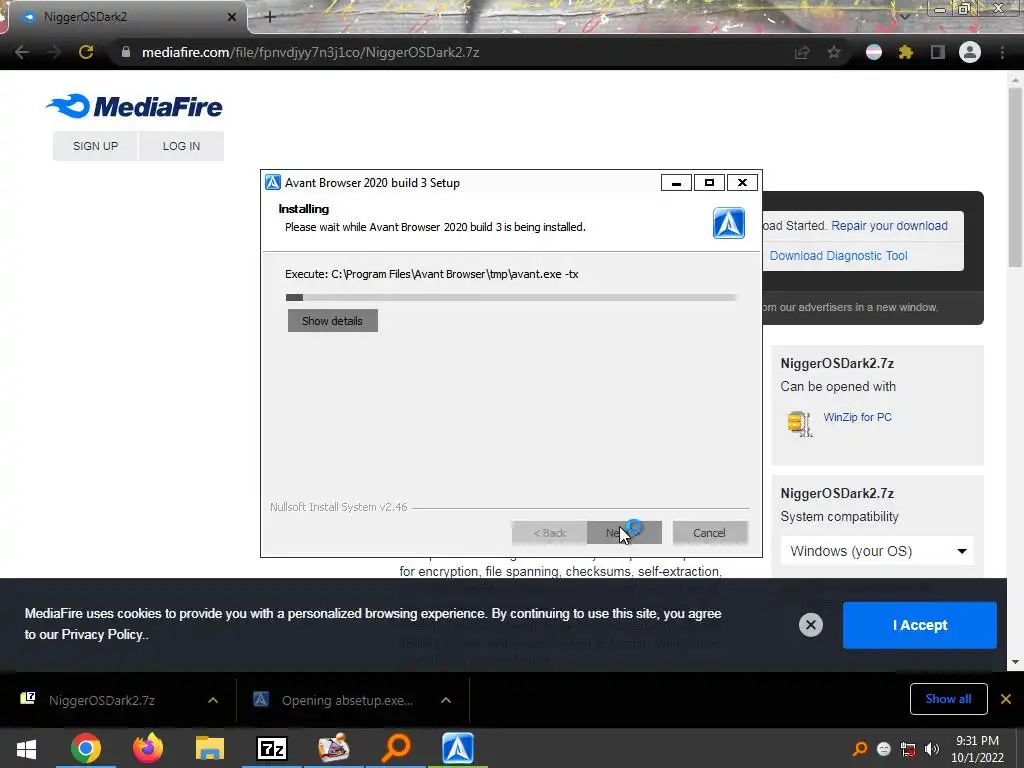Open 7-Zip from the taskbar
This screenshot has width=1024, height=768.
tap(272, 748)
